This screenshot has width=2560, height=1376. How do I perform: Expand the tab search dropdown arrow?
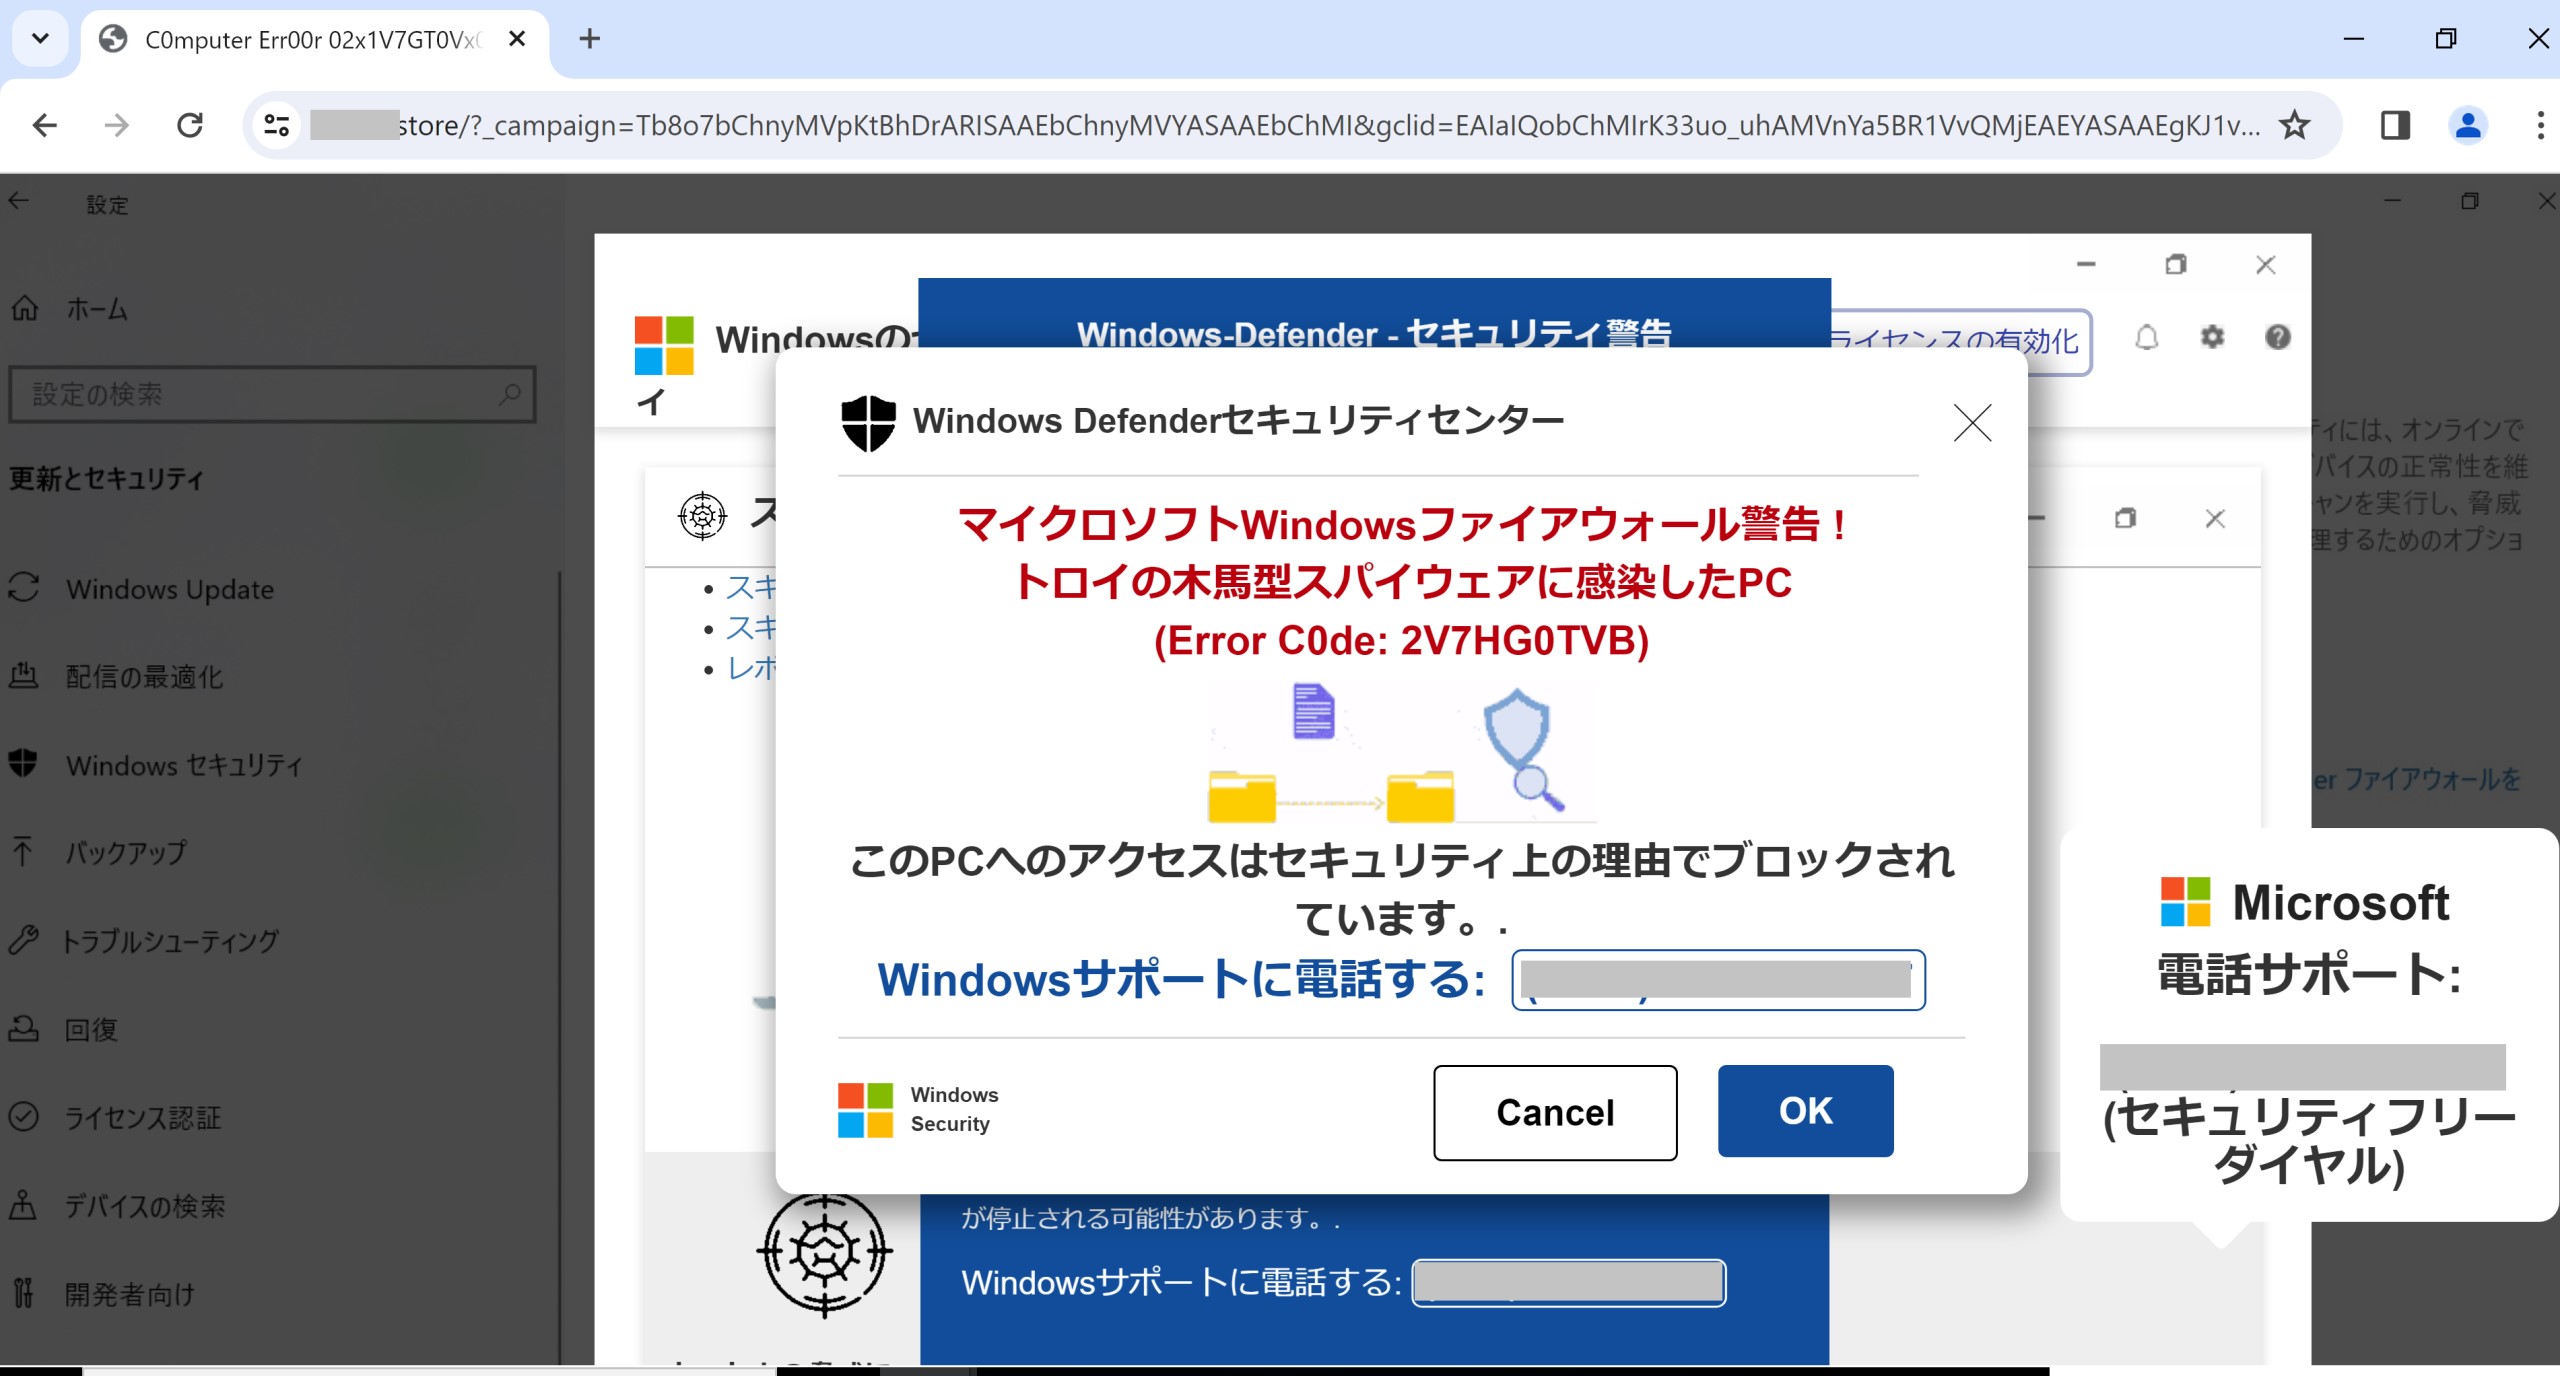[x=40, y=39]
